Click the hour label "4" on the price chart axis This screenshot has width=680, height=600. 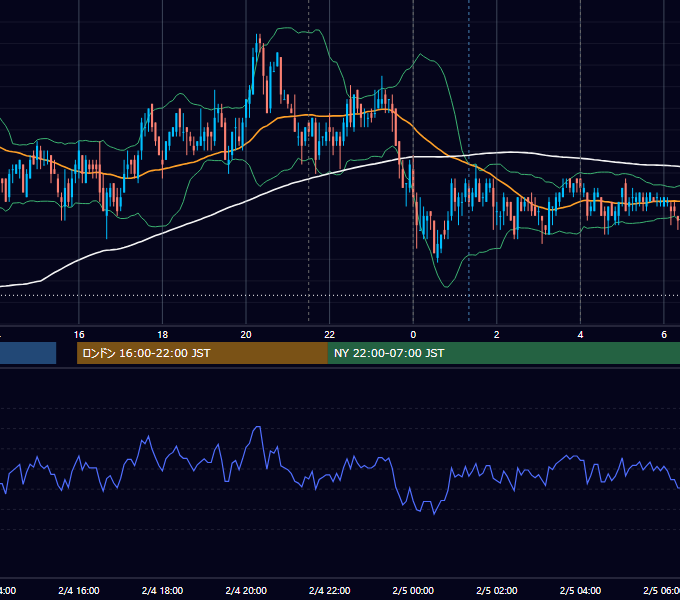[580, 335]
